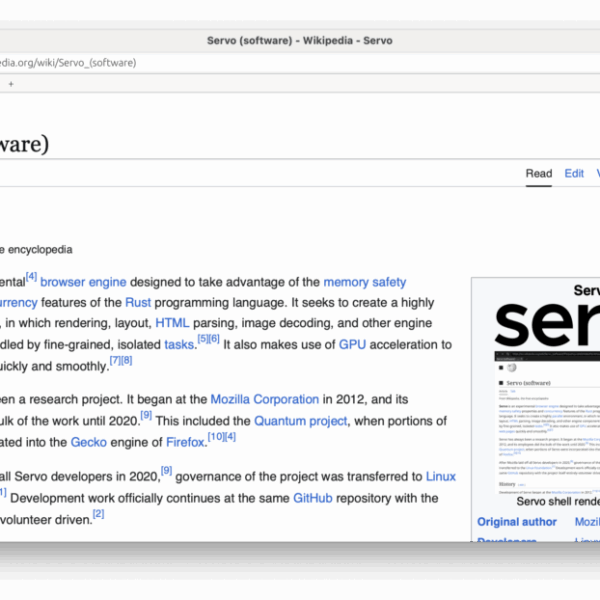Image resolution: width=600 pixels, height=600 pixels.
Task: Open the Servo logo image in infobox
Action: pyautogui.click(x=547, y=324)
